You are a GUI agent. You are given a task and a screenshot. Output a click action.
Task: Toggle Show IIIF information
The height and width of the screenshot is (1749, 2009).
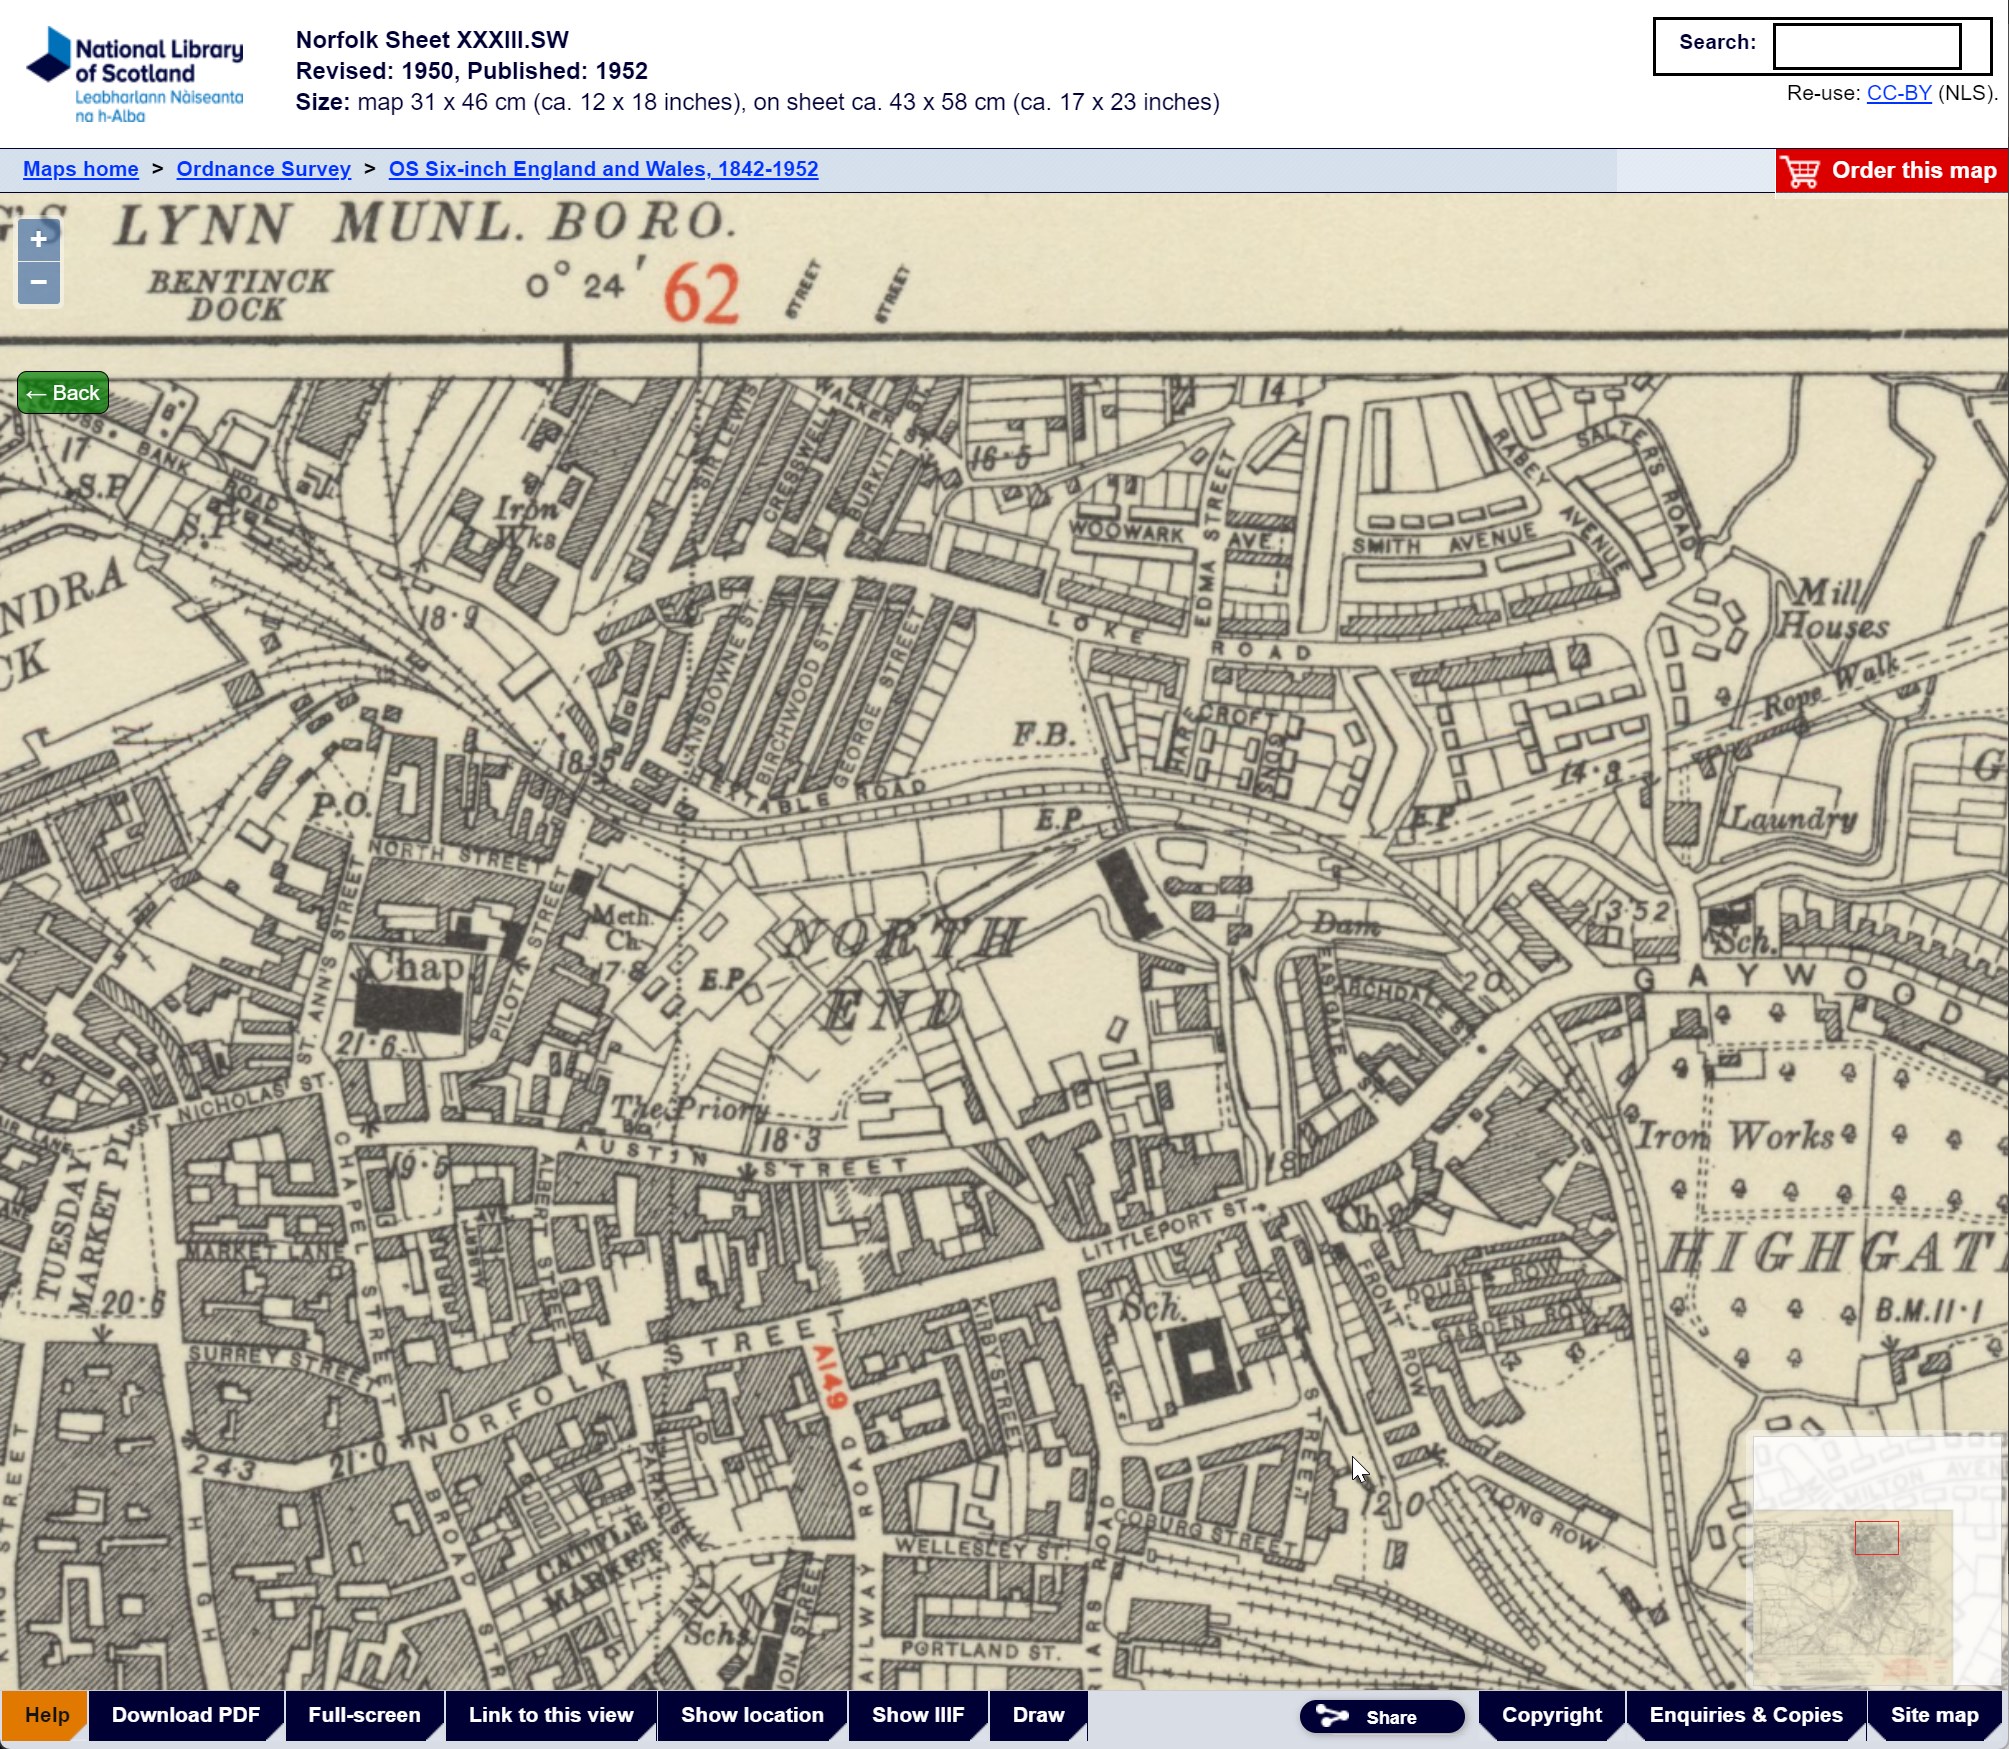point(917,1714)
